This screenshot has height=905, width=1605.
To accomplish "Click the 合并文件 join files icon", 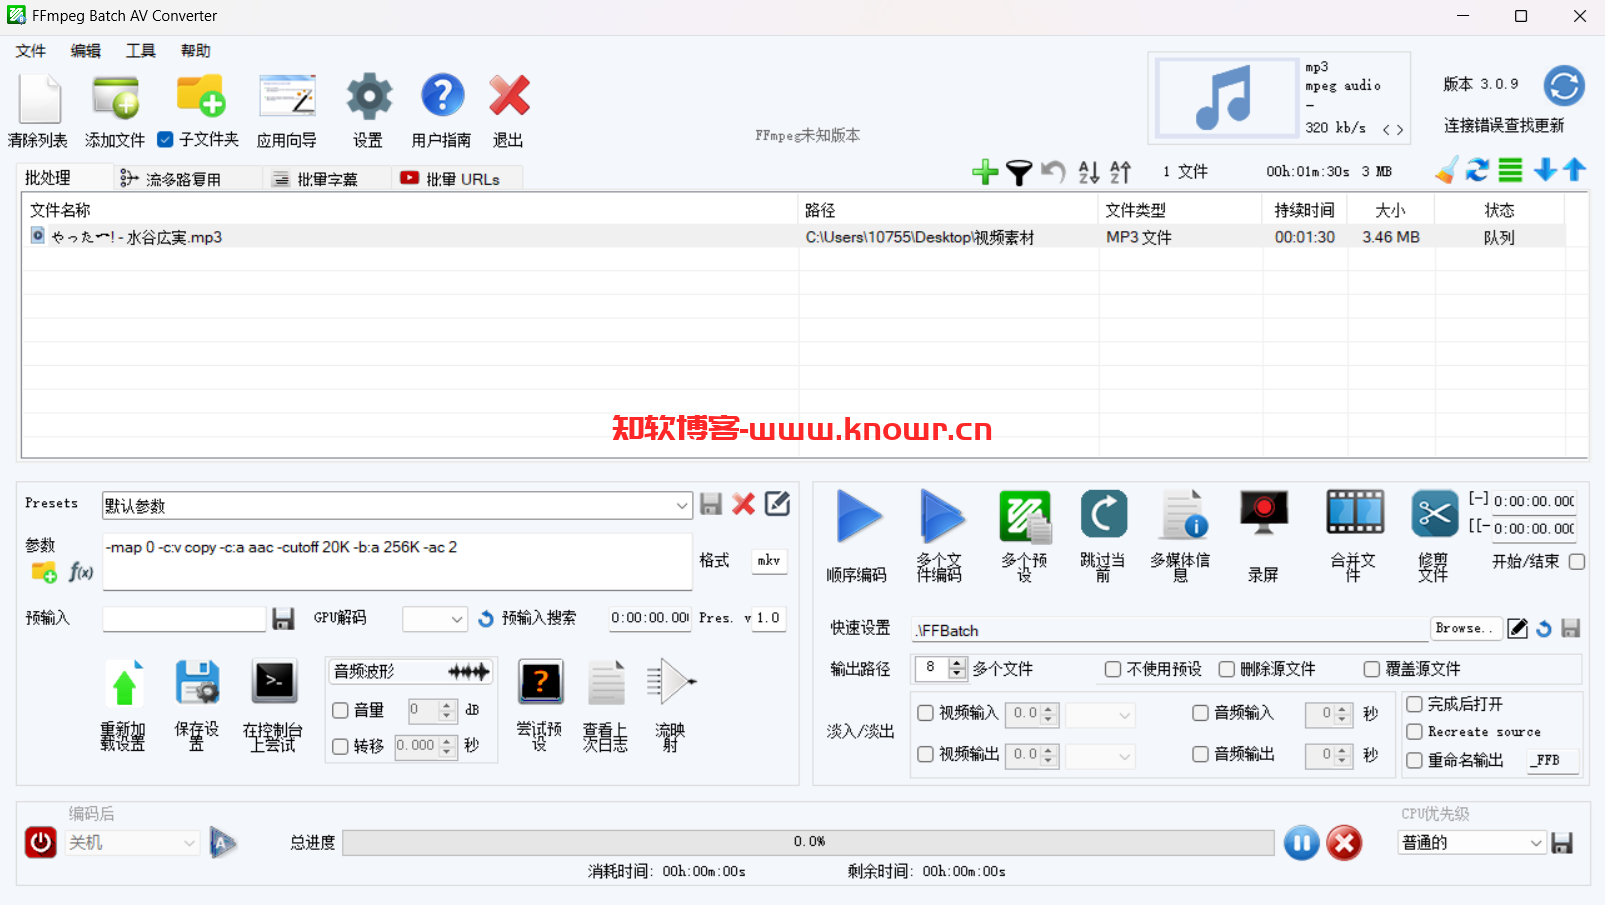I will (x=1355, y=512).
